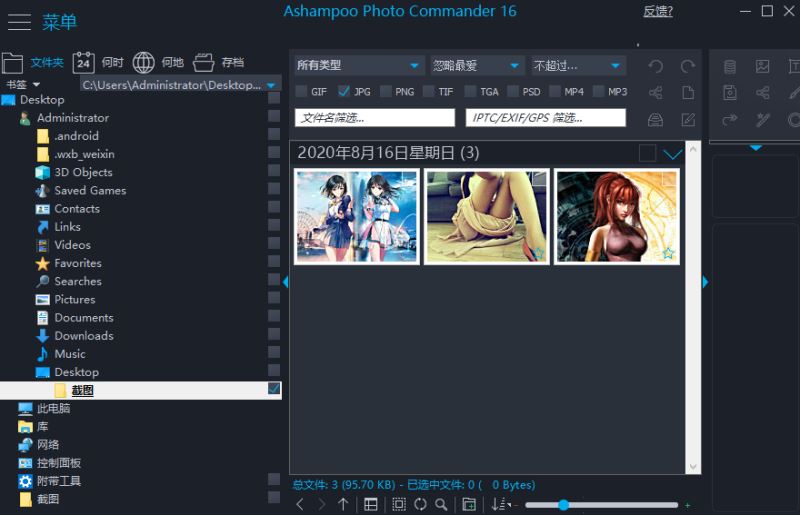800x515 pixels.
Task: Switch to the 何地 location tab
Action: click(x=158, y=63)
